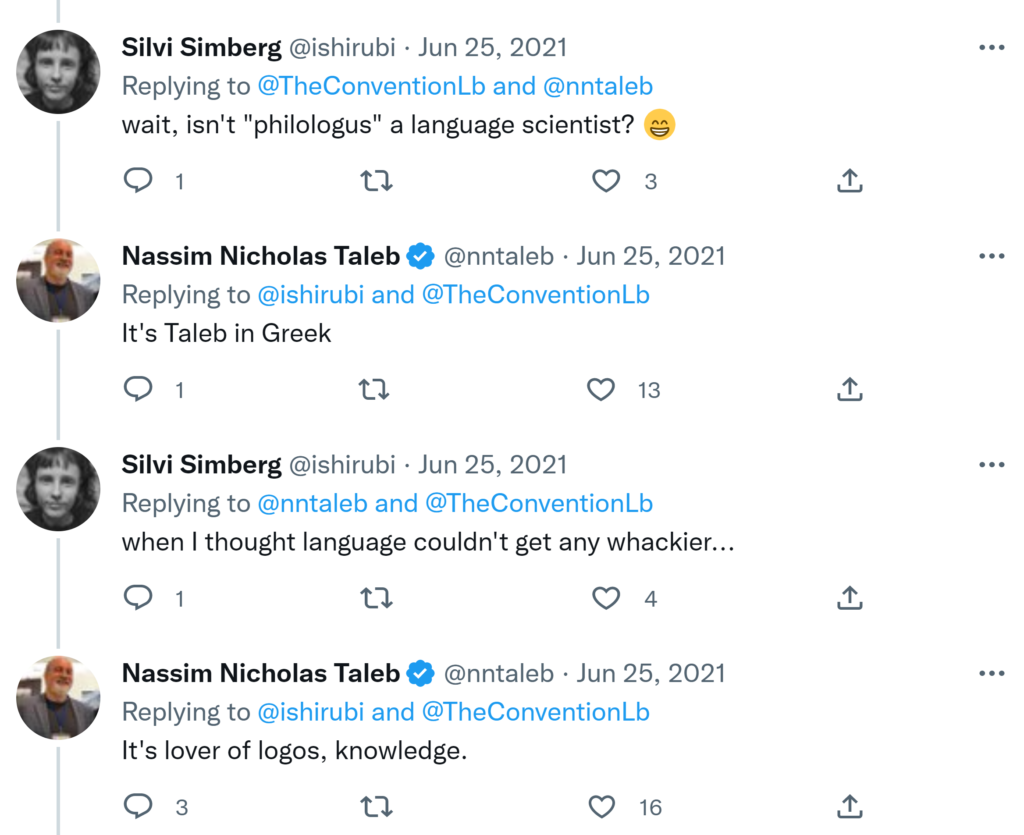Like the "language couldn't get any whackier" tweet

(x=606, y=598)
